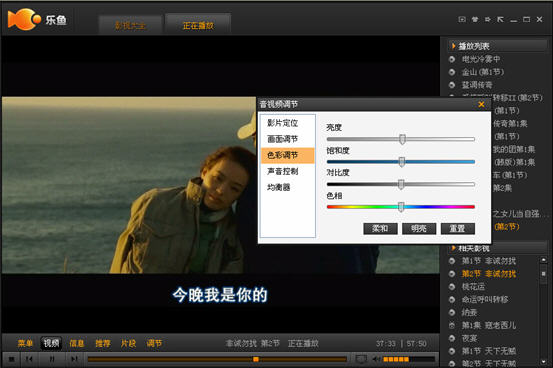553x368 pixels.
Task: Open the 菜单 menu
Action: (x=25, y=343)
